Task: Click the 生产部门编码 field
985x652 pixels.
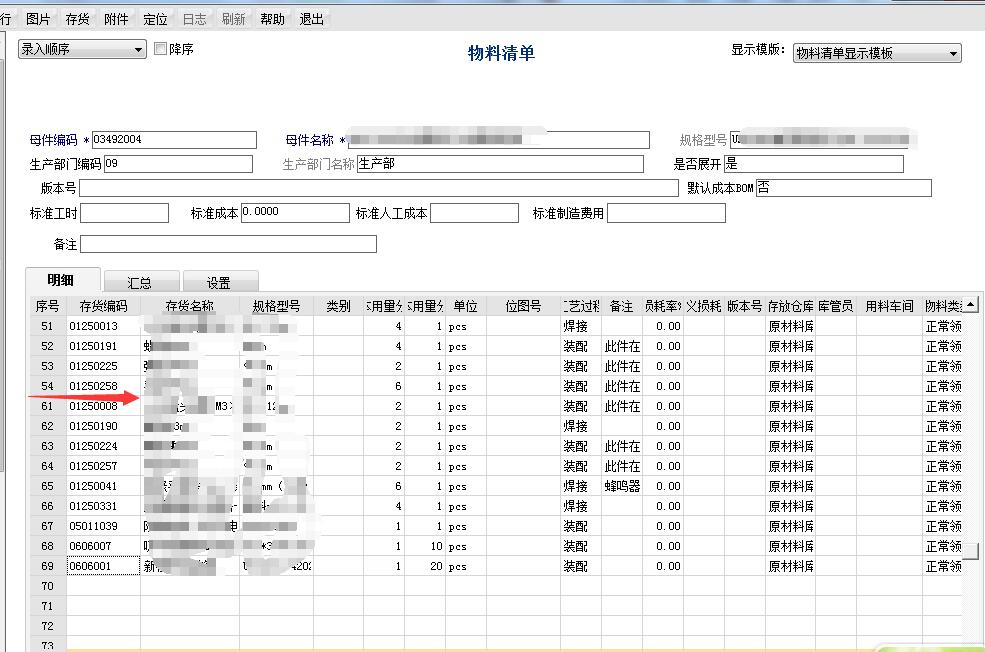Action: [x=178, y=164]
